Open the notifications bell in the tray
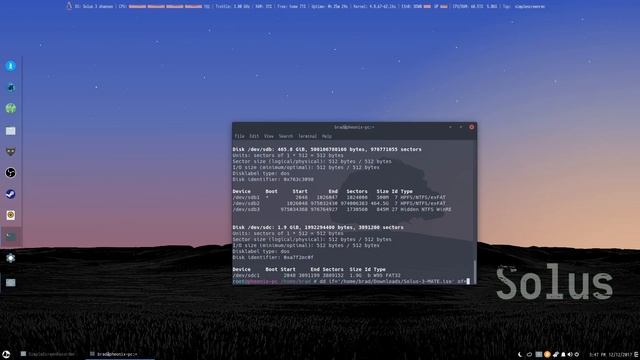Viewport: 640px width, 360px height. (563, 354)
